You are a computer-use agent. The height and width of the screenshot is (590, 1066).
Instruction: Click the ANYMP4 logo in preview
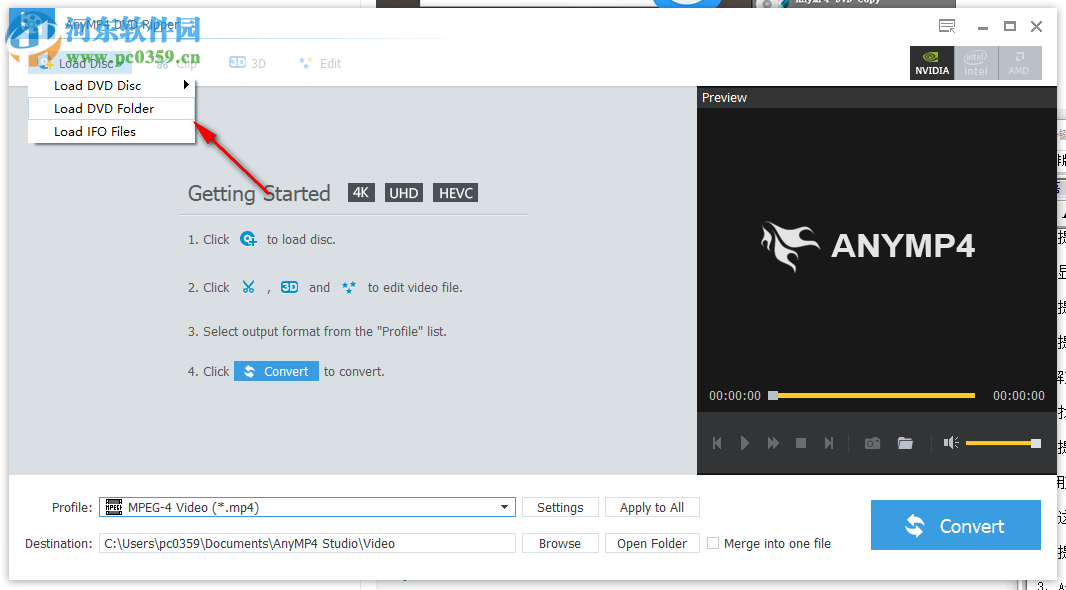(868, 246)
